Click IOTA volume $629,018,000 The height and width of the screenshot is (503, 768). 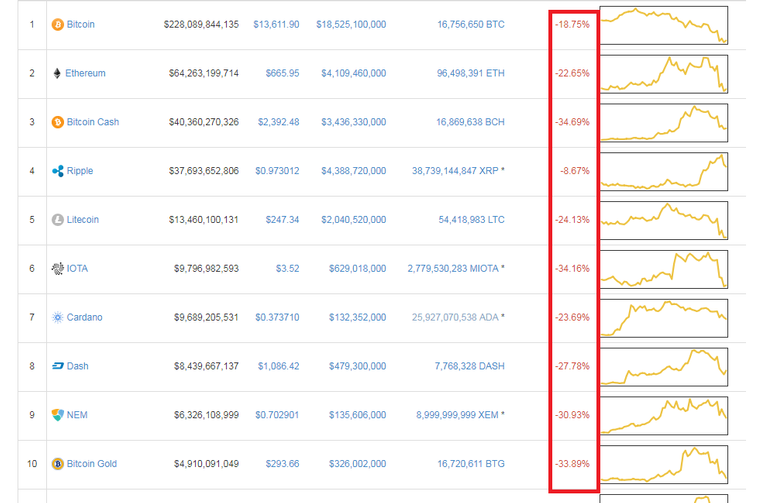(x=358, y=268)
